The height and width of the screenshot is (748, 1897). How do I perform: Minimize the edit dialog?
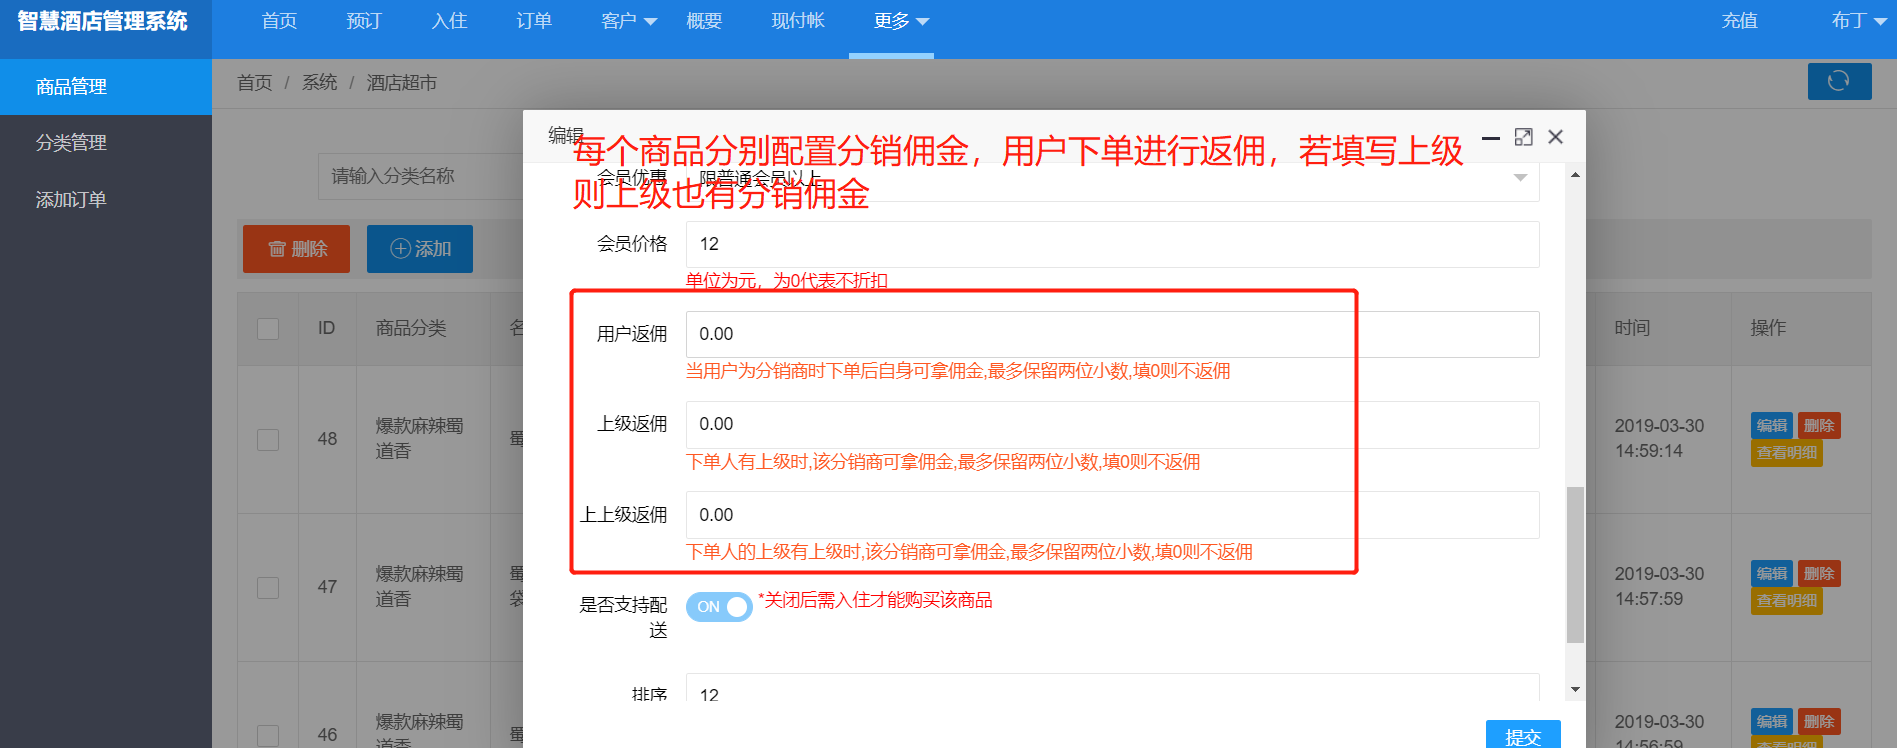coord(1491,137)
